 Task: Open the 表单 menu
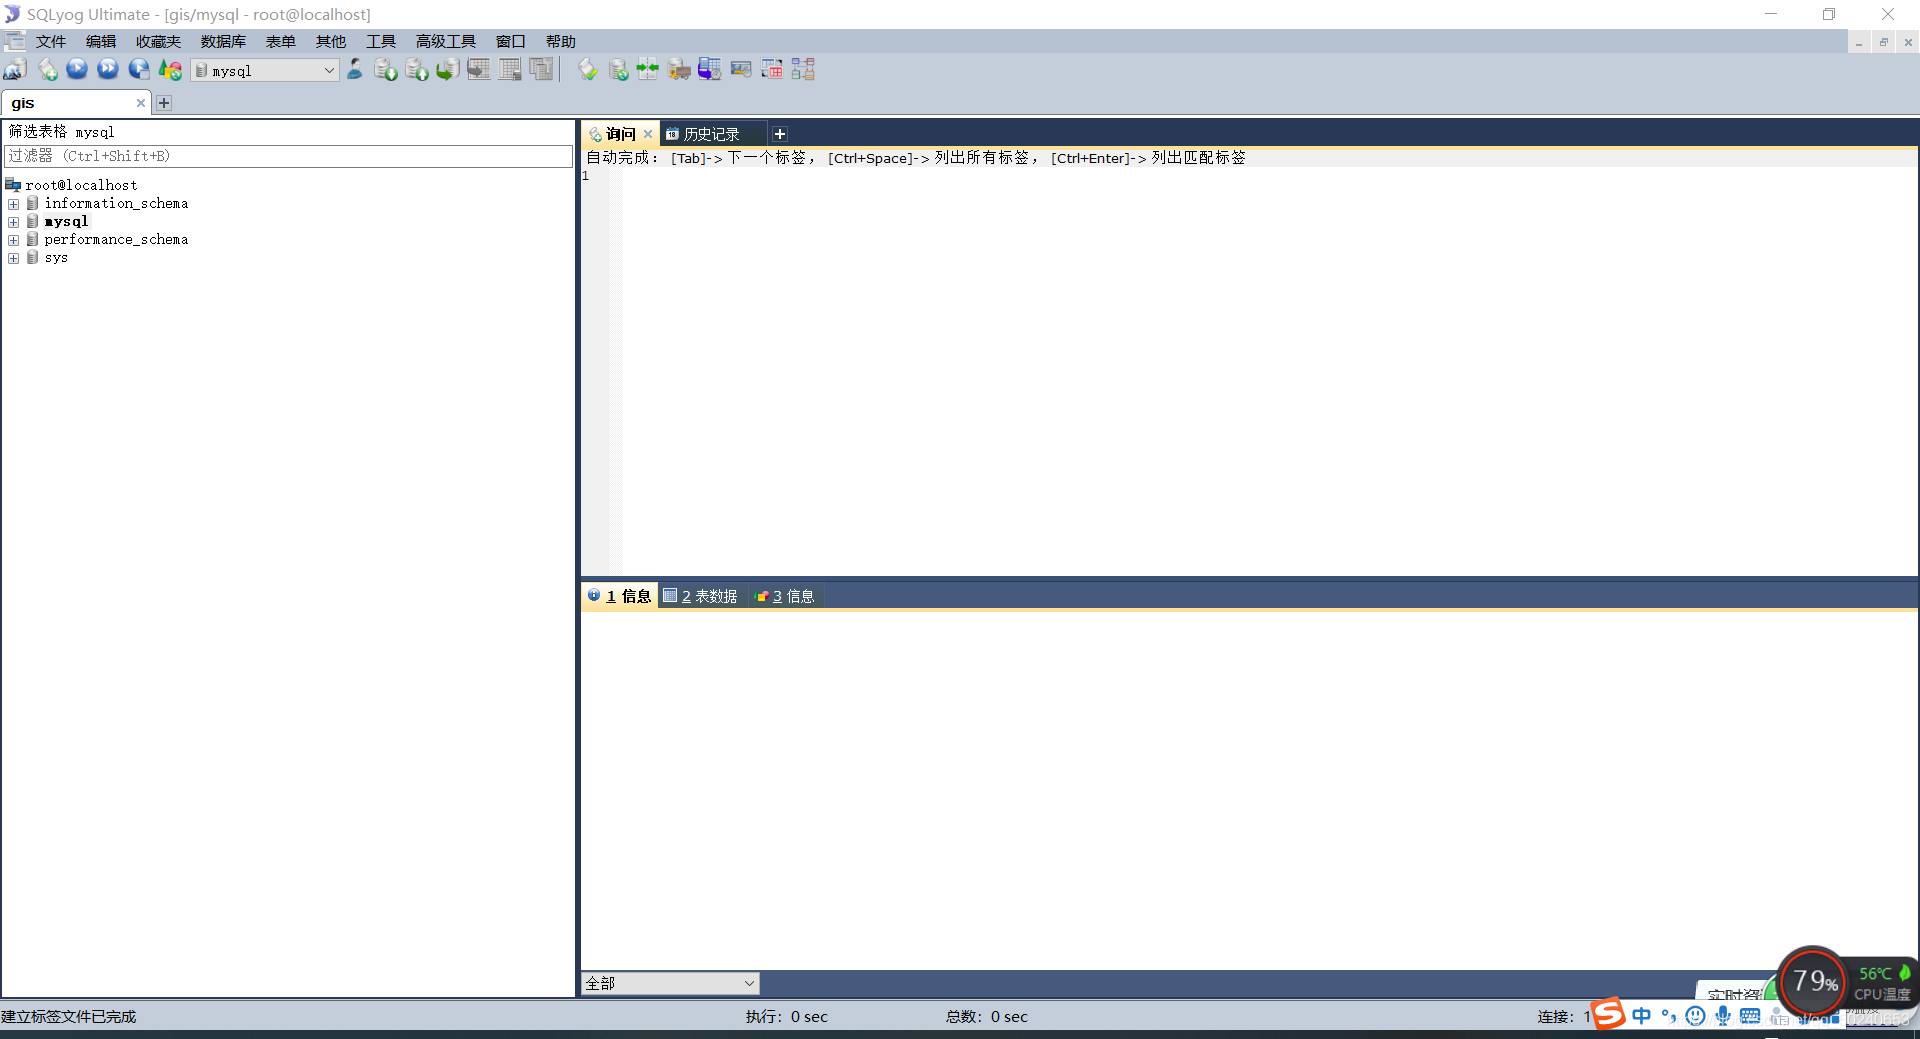[281, 42]
